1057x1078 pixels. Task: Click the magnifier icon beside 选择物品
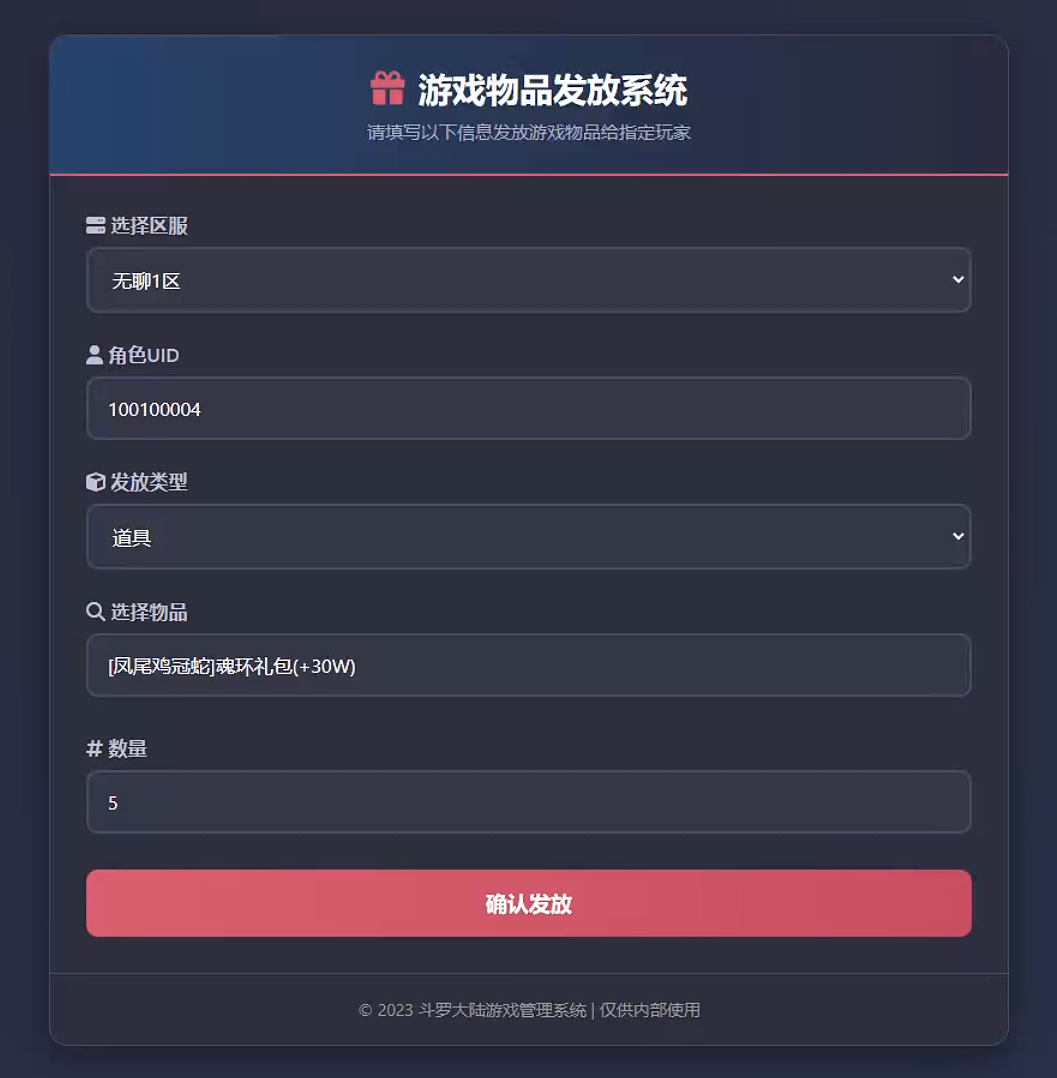(x=95, y=610)
